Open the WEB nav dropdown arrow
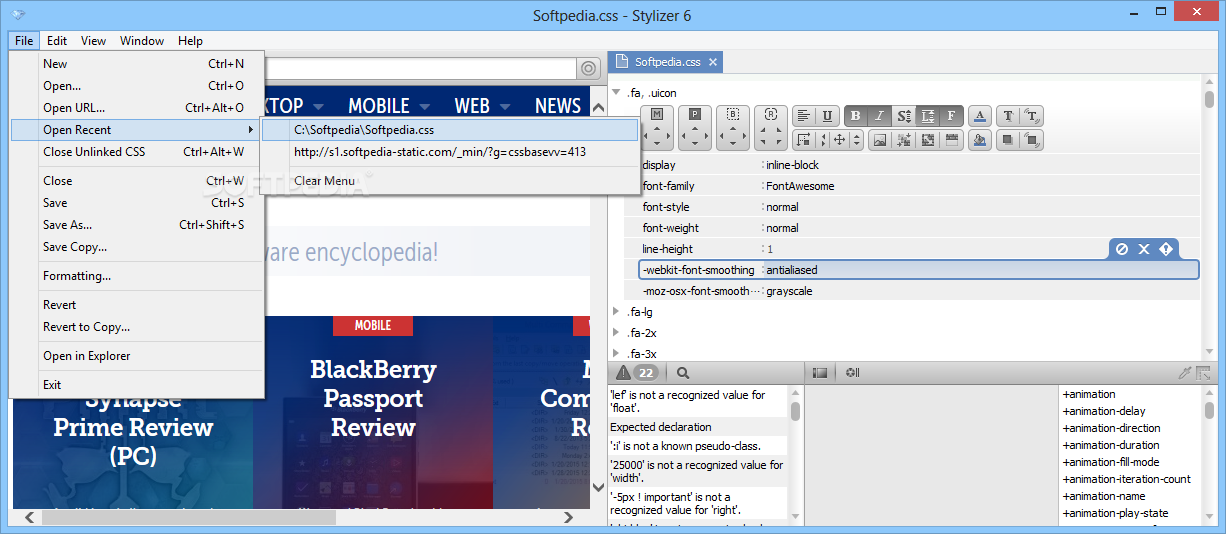The width and height of the screenshot is (1226, 534). (505, 106)
